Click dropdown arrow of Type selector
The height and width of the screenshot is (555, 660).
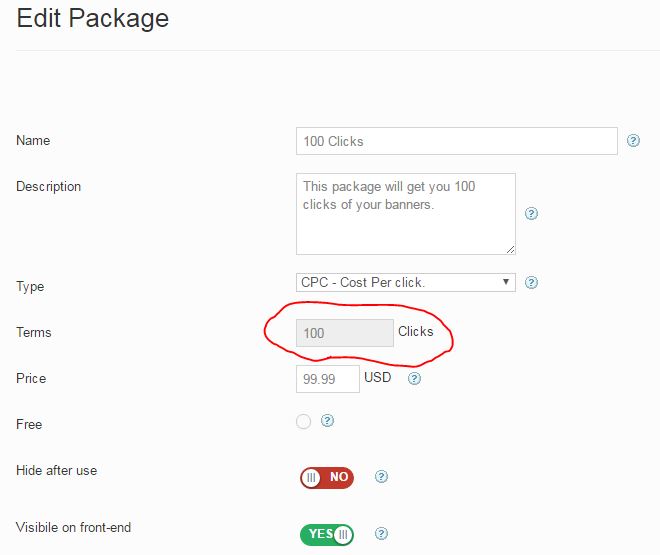point(506,282)
